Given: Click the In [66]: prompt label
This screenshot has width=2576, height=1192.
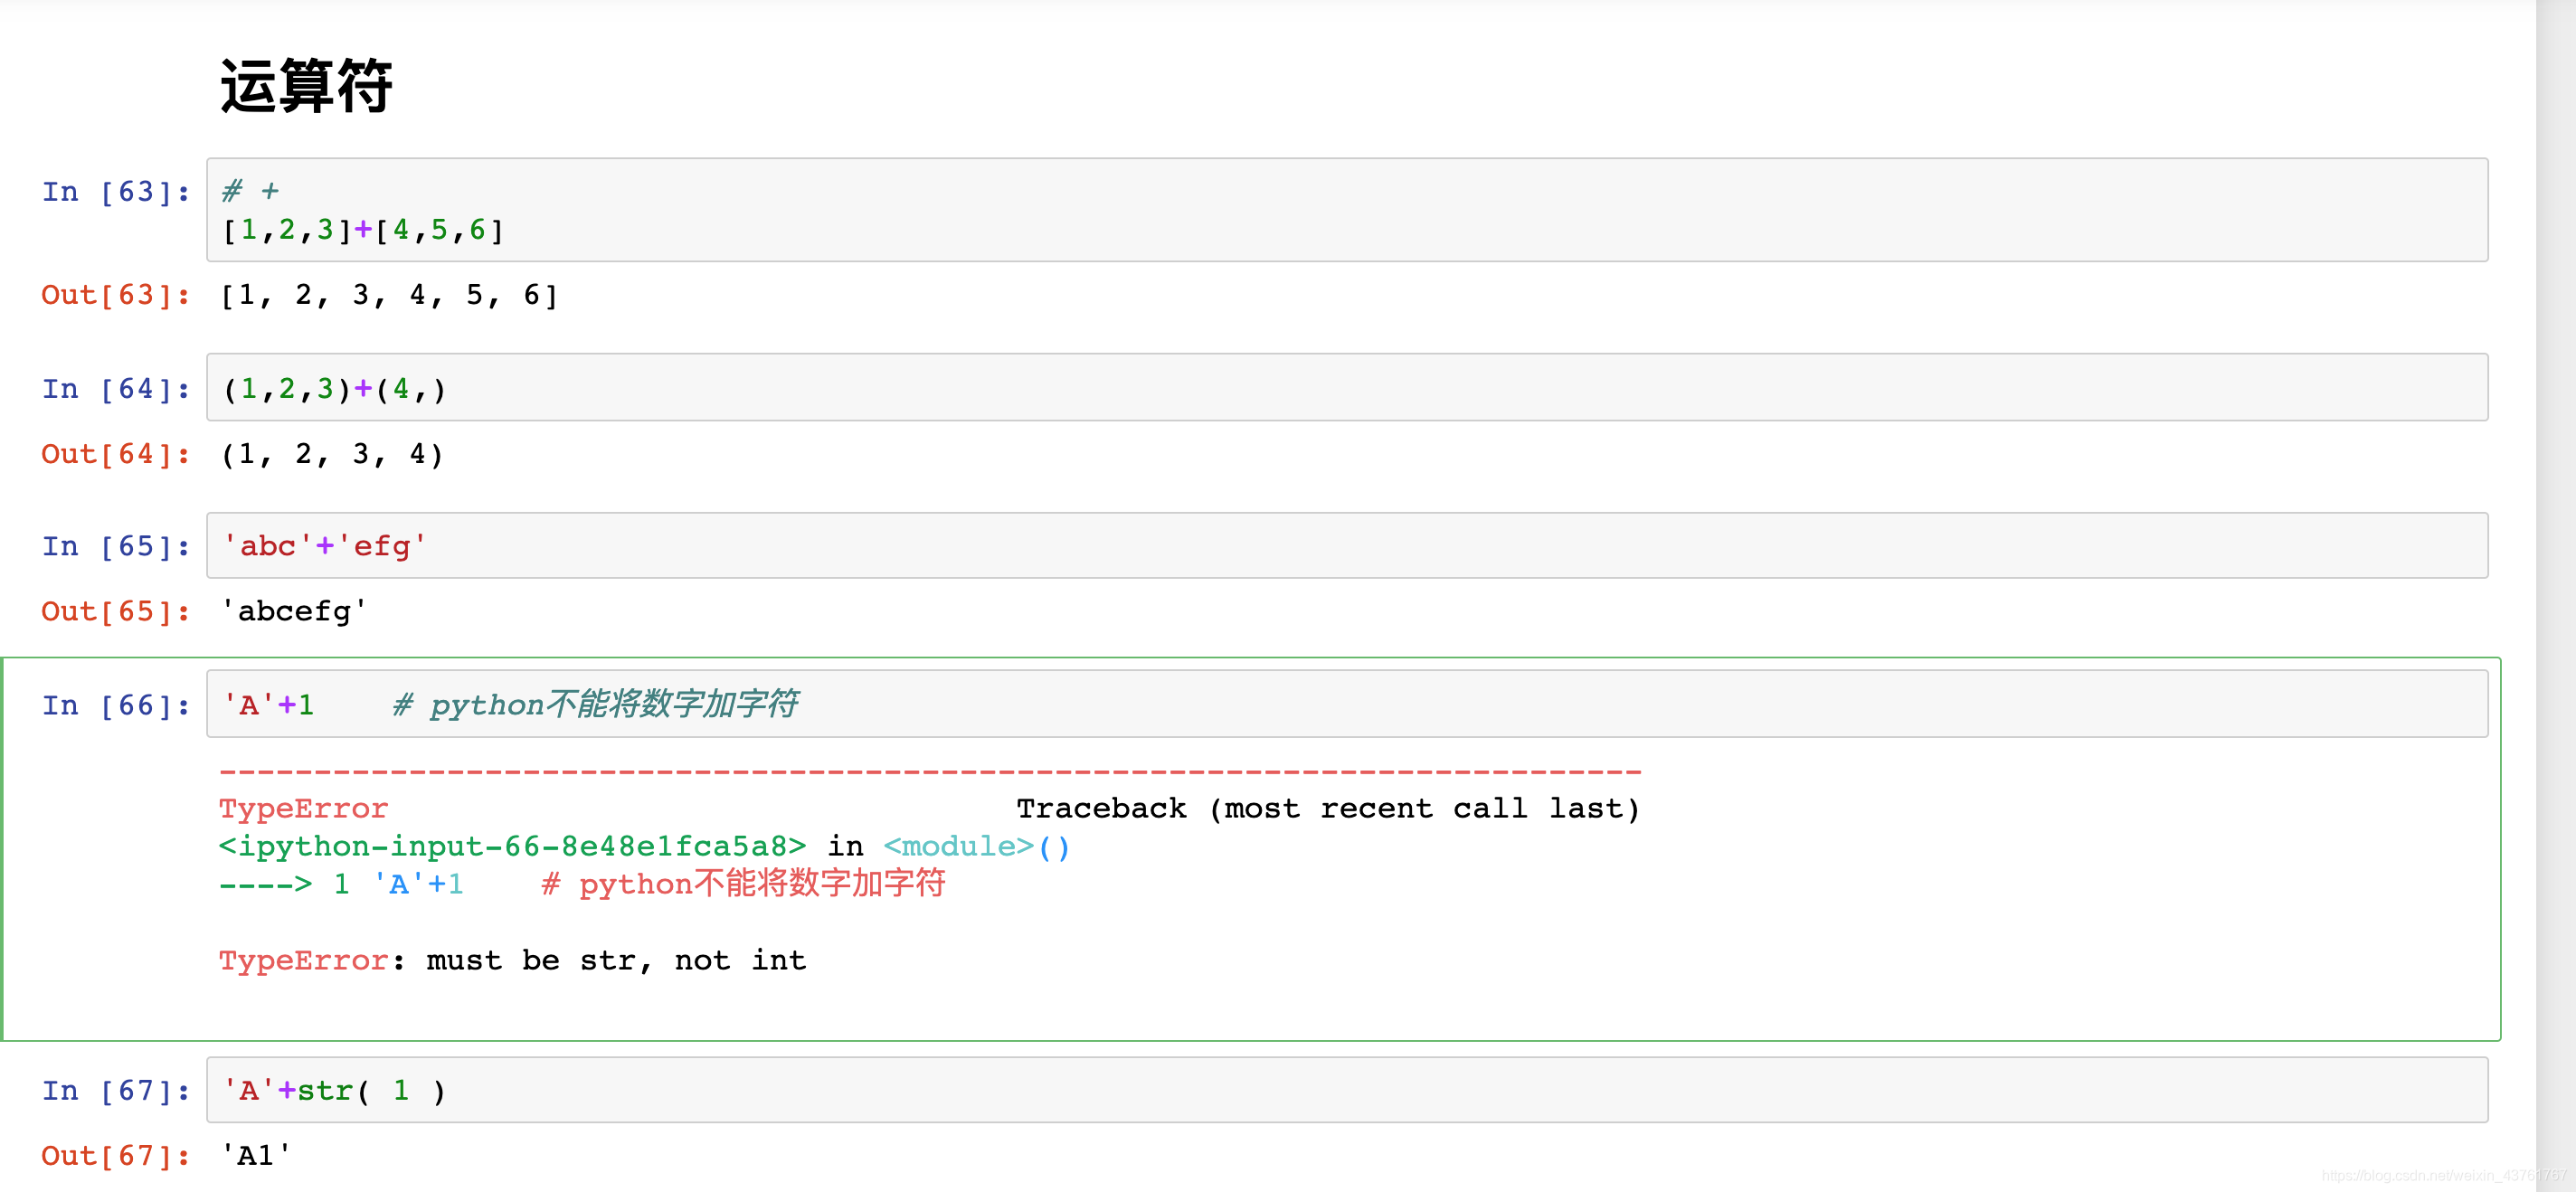Looking at the screenshot, I should (x=116, y=705).
